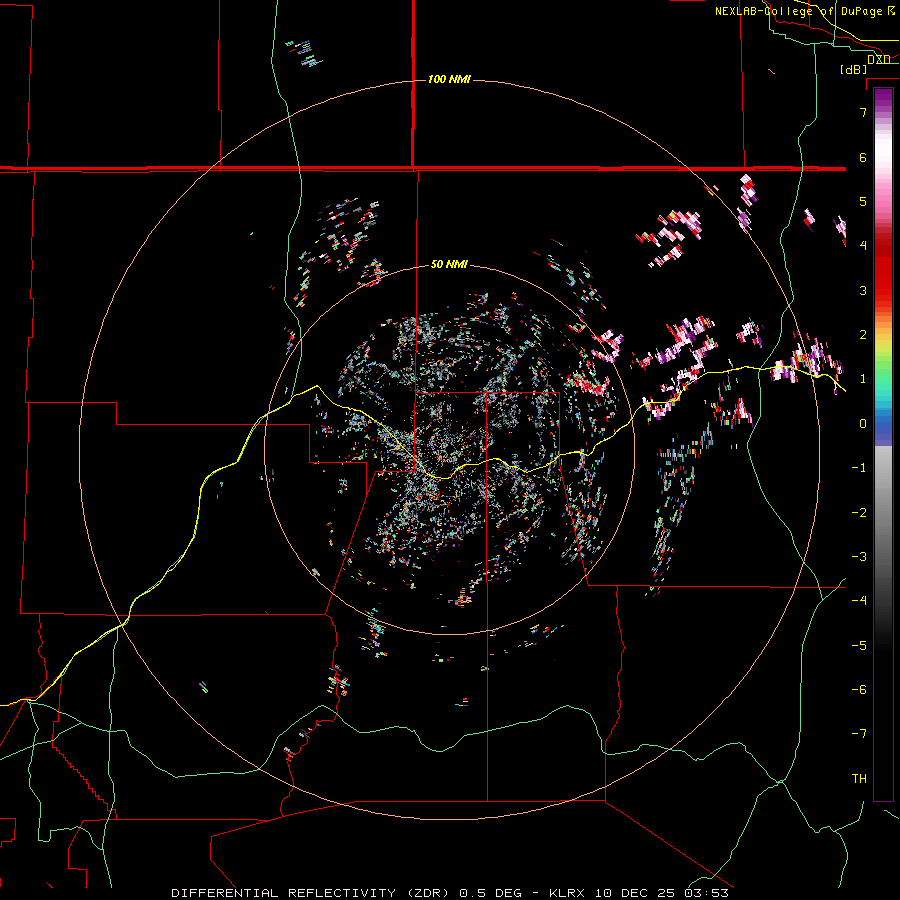This screenshot has width=900, height=900.
Task: Click the 1 value on color scale
Action: (863, 379)
